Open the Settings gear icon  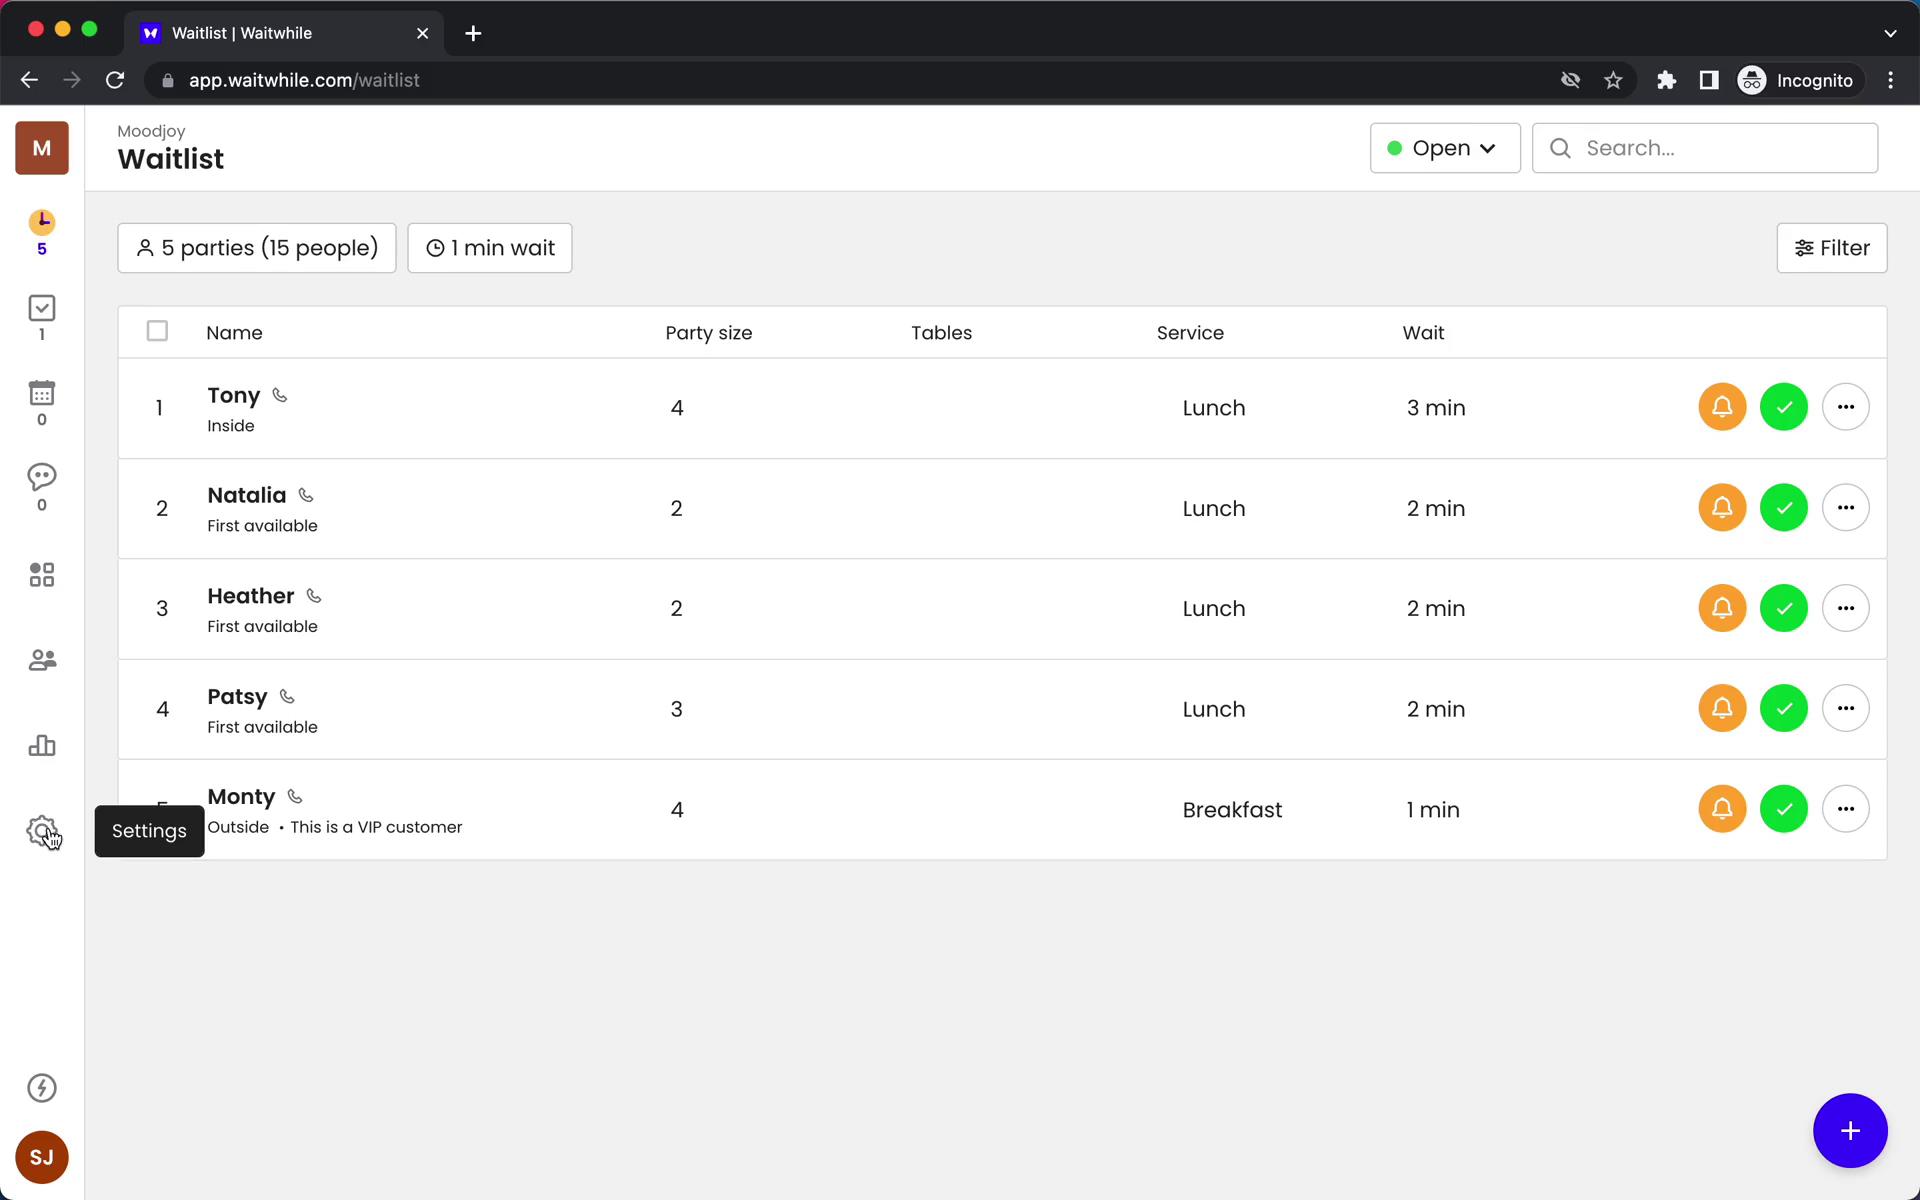tap(41, 831)
